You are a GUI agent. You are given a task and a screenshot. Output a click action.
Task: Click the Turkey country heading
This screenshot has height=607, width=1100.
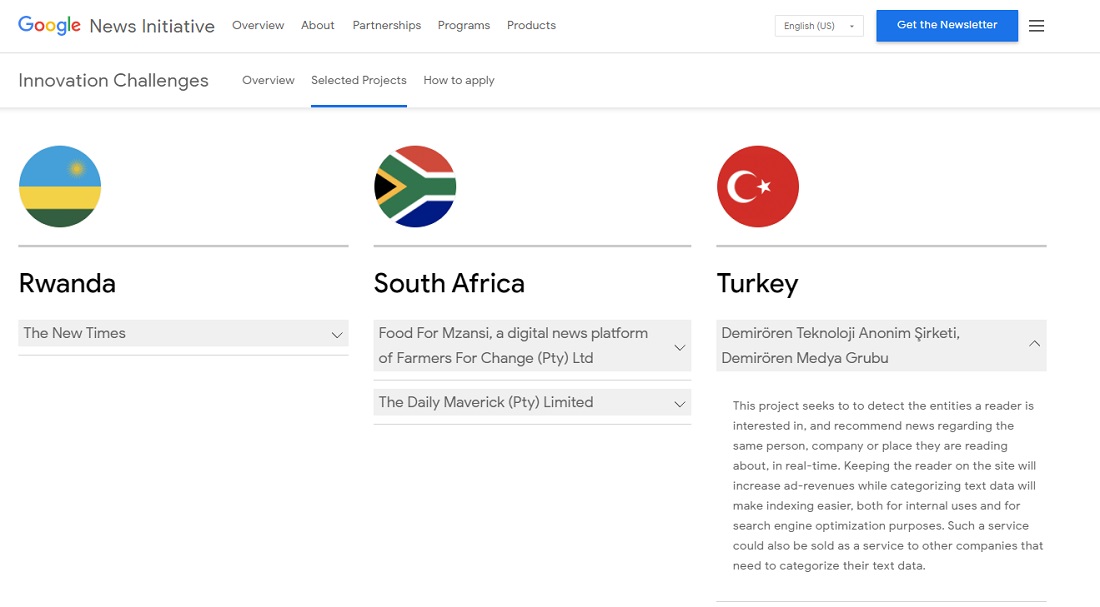pos(758,284)
